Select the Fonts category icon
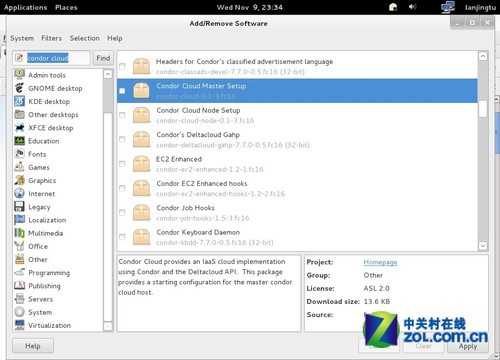The height and width of the screenshot is (360, 500). tap(19, 154)
